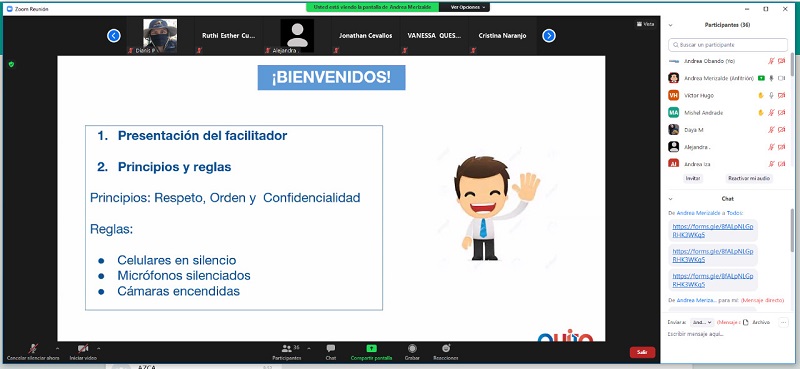This screenshot has height=369, width=800.
Task: Click the Archivo file icon in chat
Action: (745, 323)
